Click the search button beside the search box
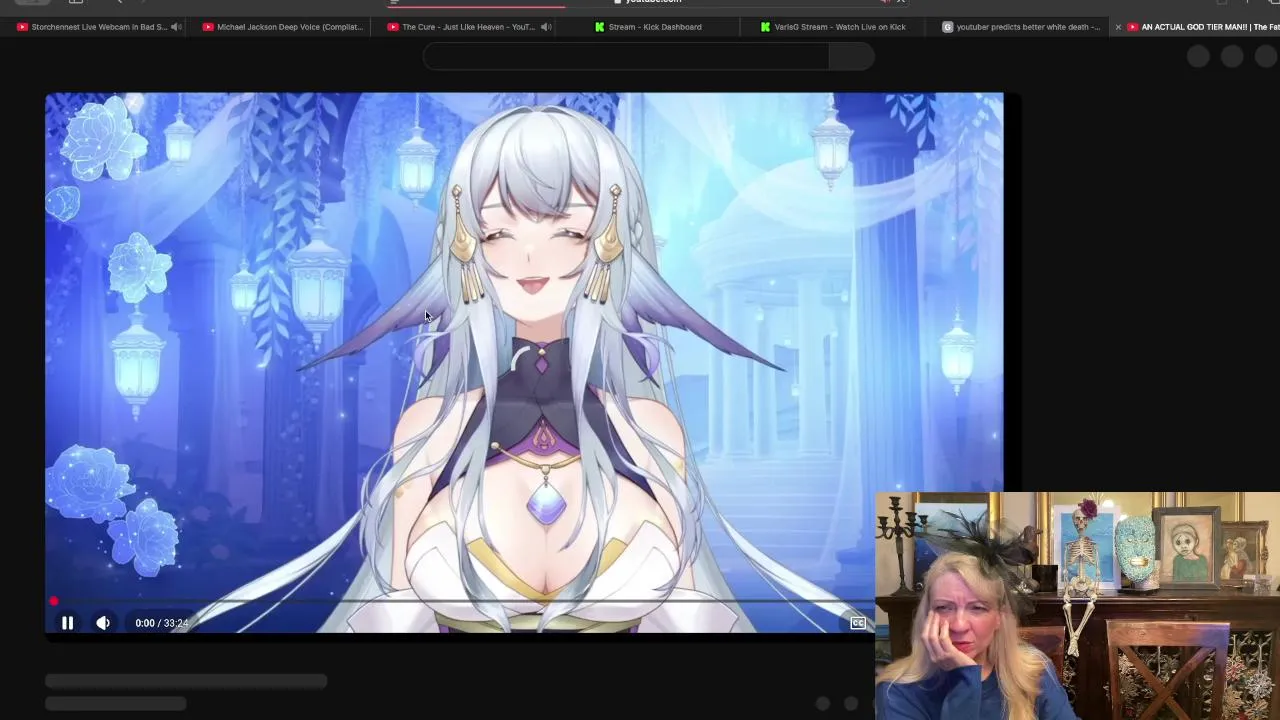This screenshot has height=720, width=1280. pos(852,57)
